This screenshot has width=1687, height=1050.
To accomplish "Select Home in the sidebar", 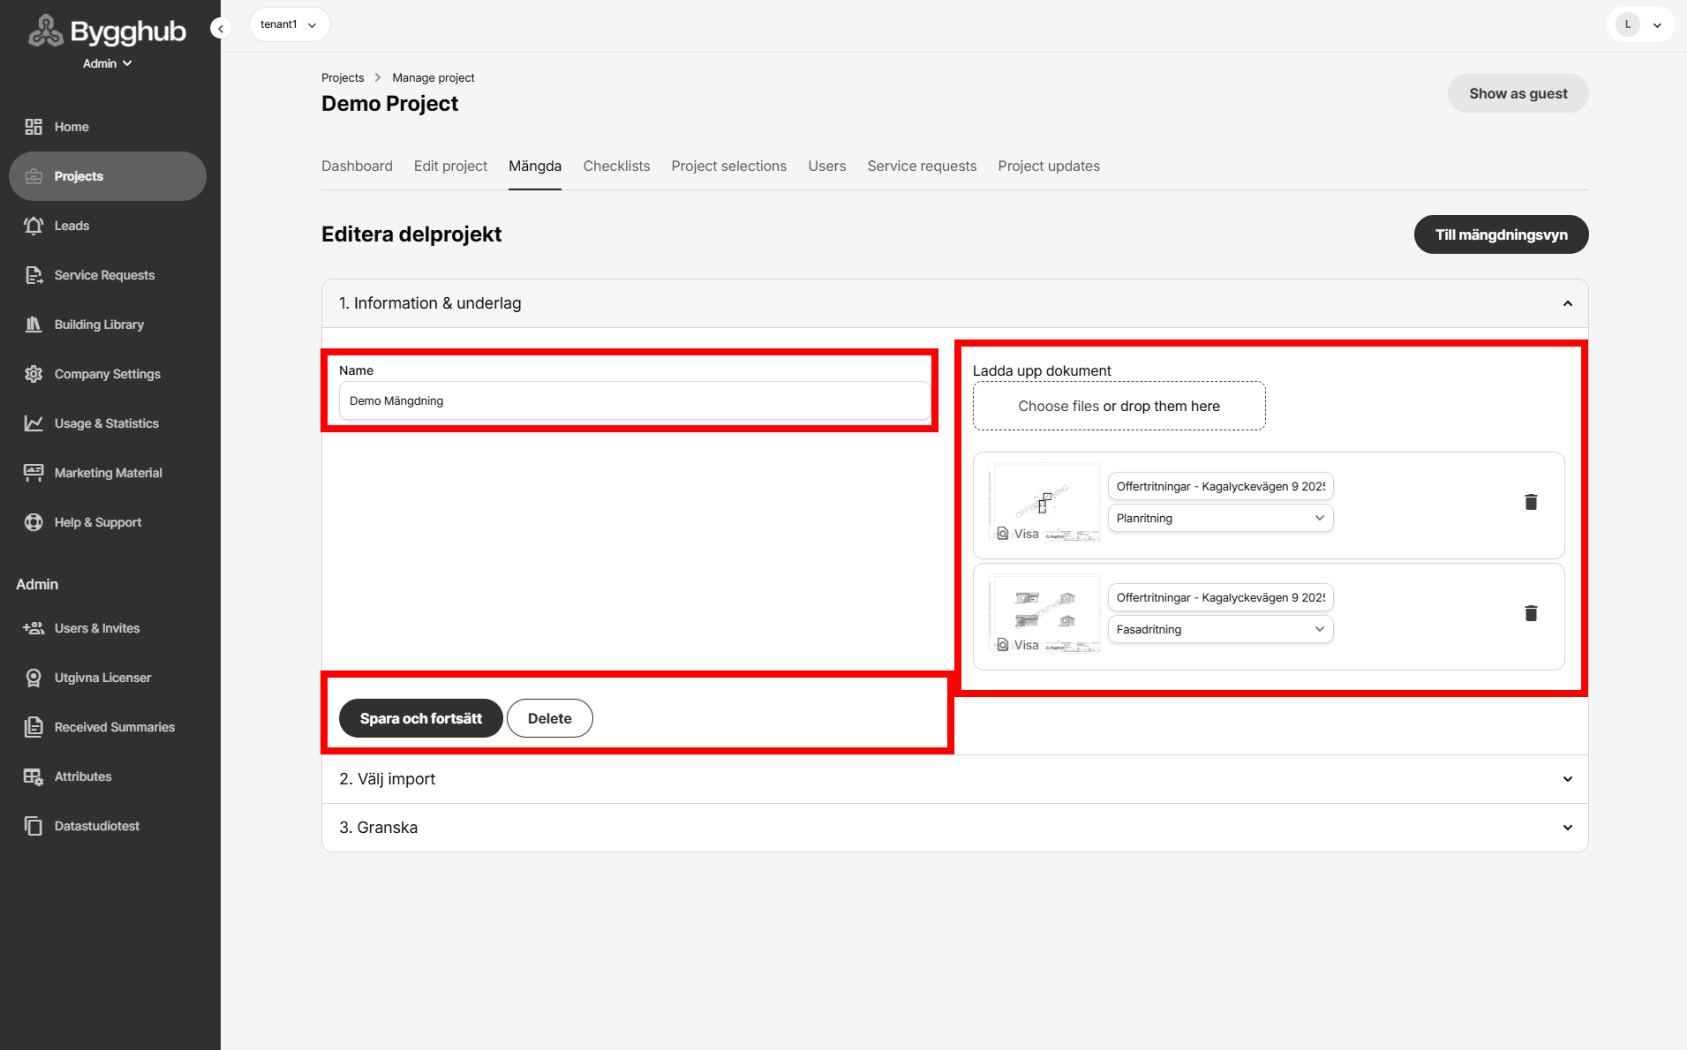I will (x=70, y=126).
